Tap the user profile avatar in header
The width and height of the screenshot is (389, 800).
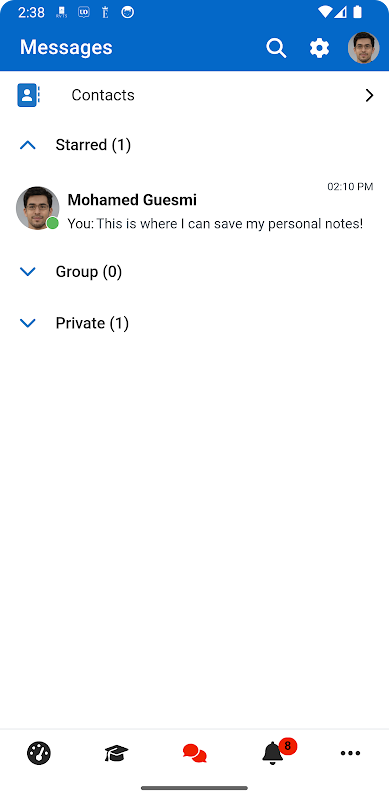pyautogui.click(x=363, y=48)
